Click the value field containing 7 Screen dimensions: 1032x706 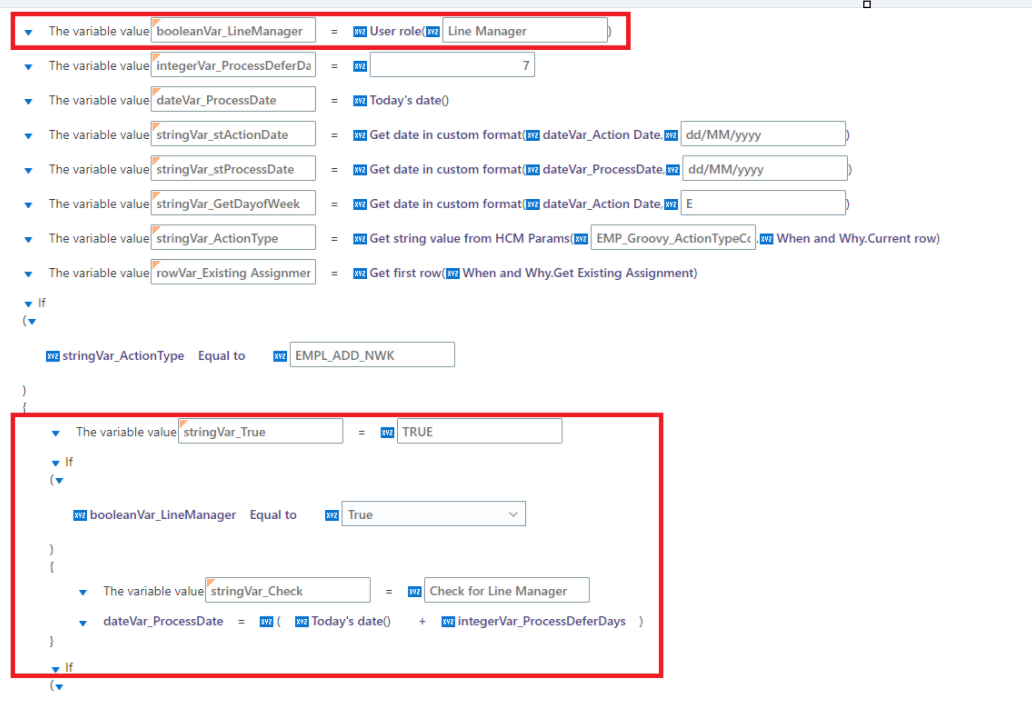(x=452, y=65)
